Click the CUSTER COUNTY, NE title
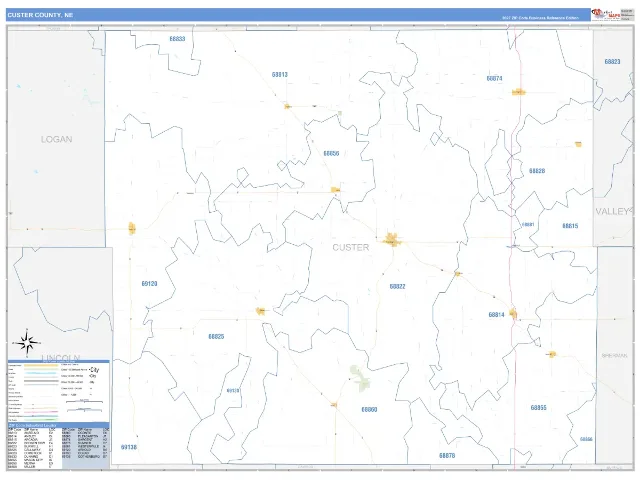Viewport: 640px width, 480px height. point(40,15)
